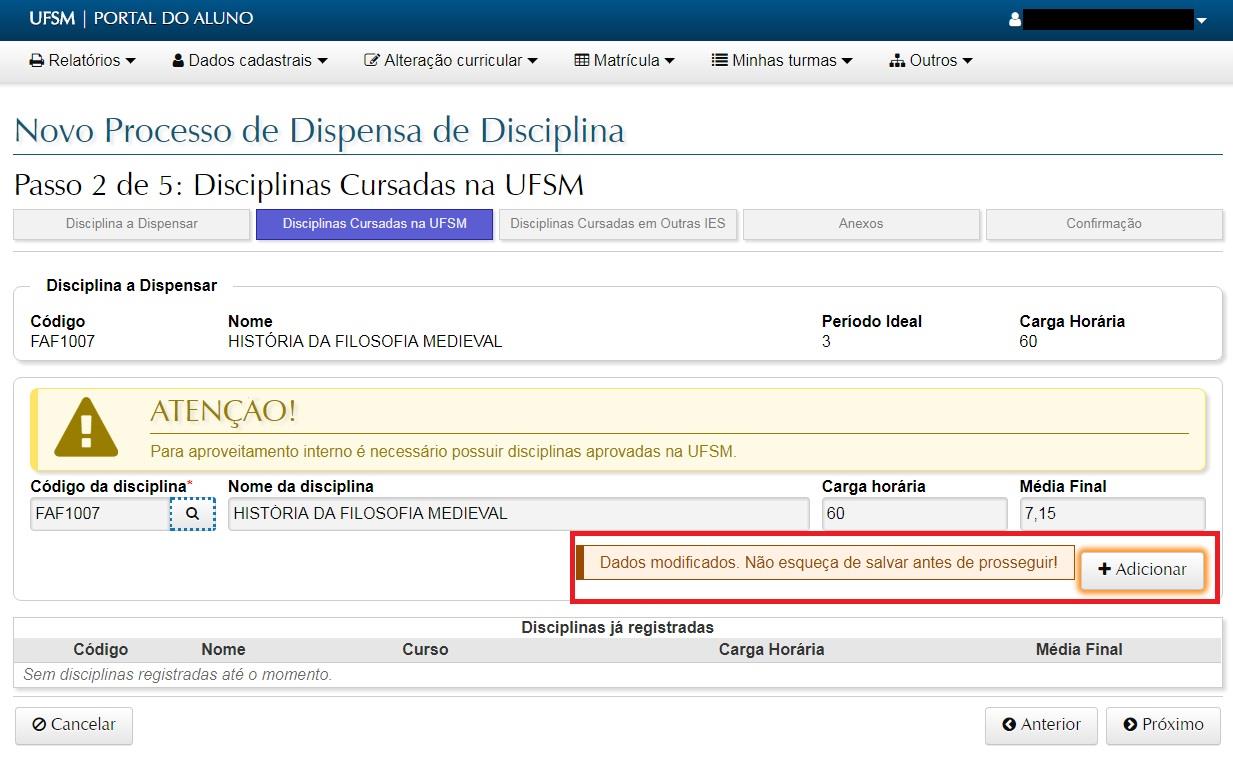Click the Cancelar button

(74, 725)
